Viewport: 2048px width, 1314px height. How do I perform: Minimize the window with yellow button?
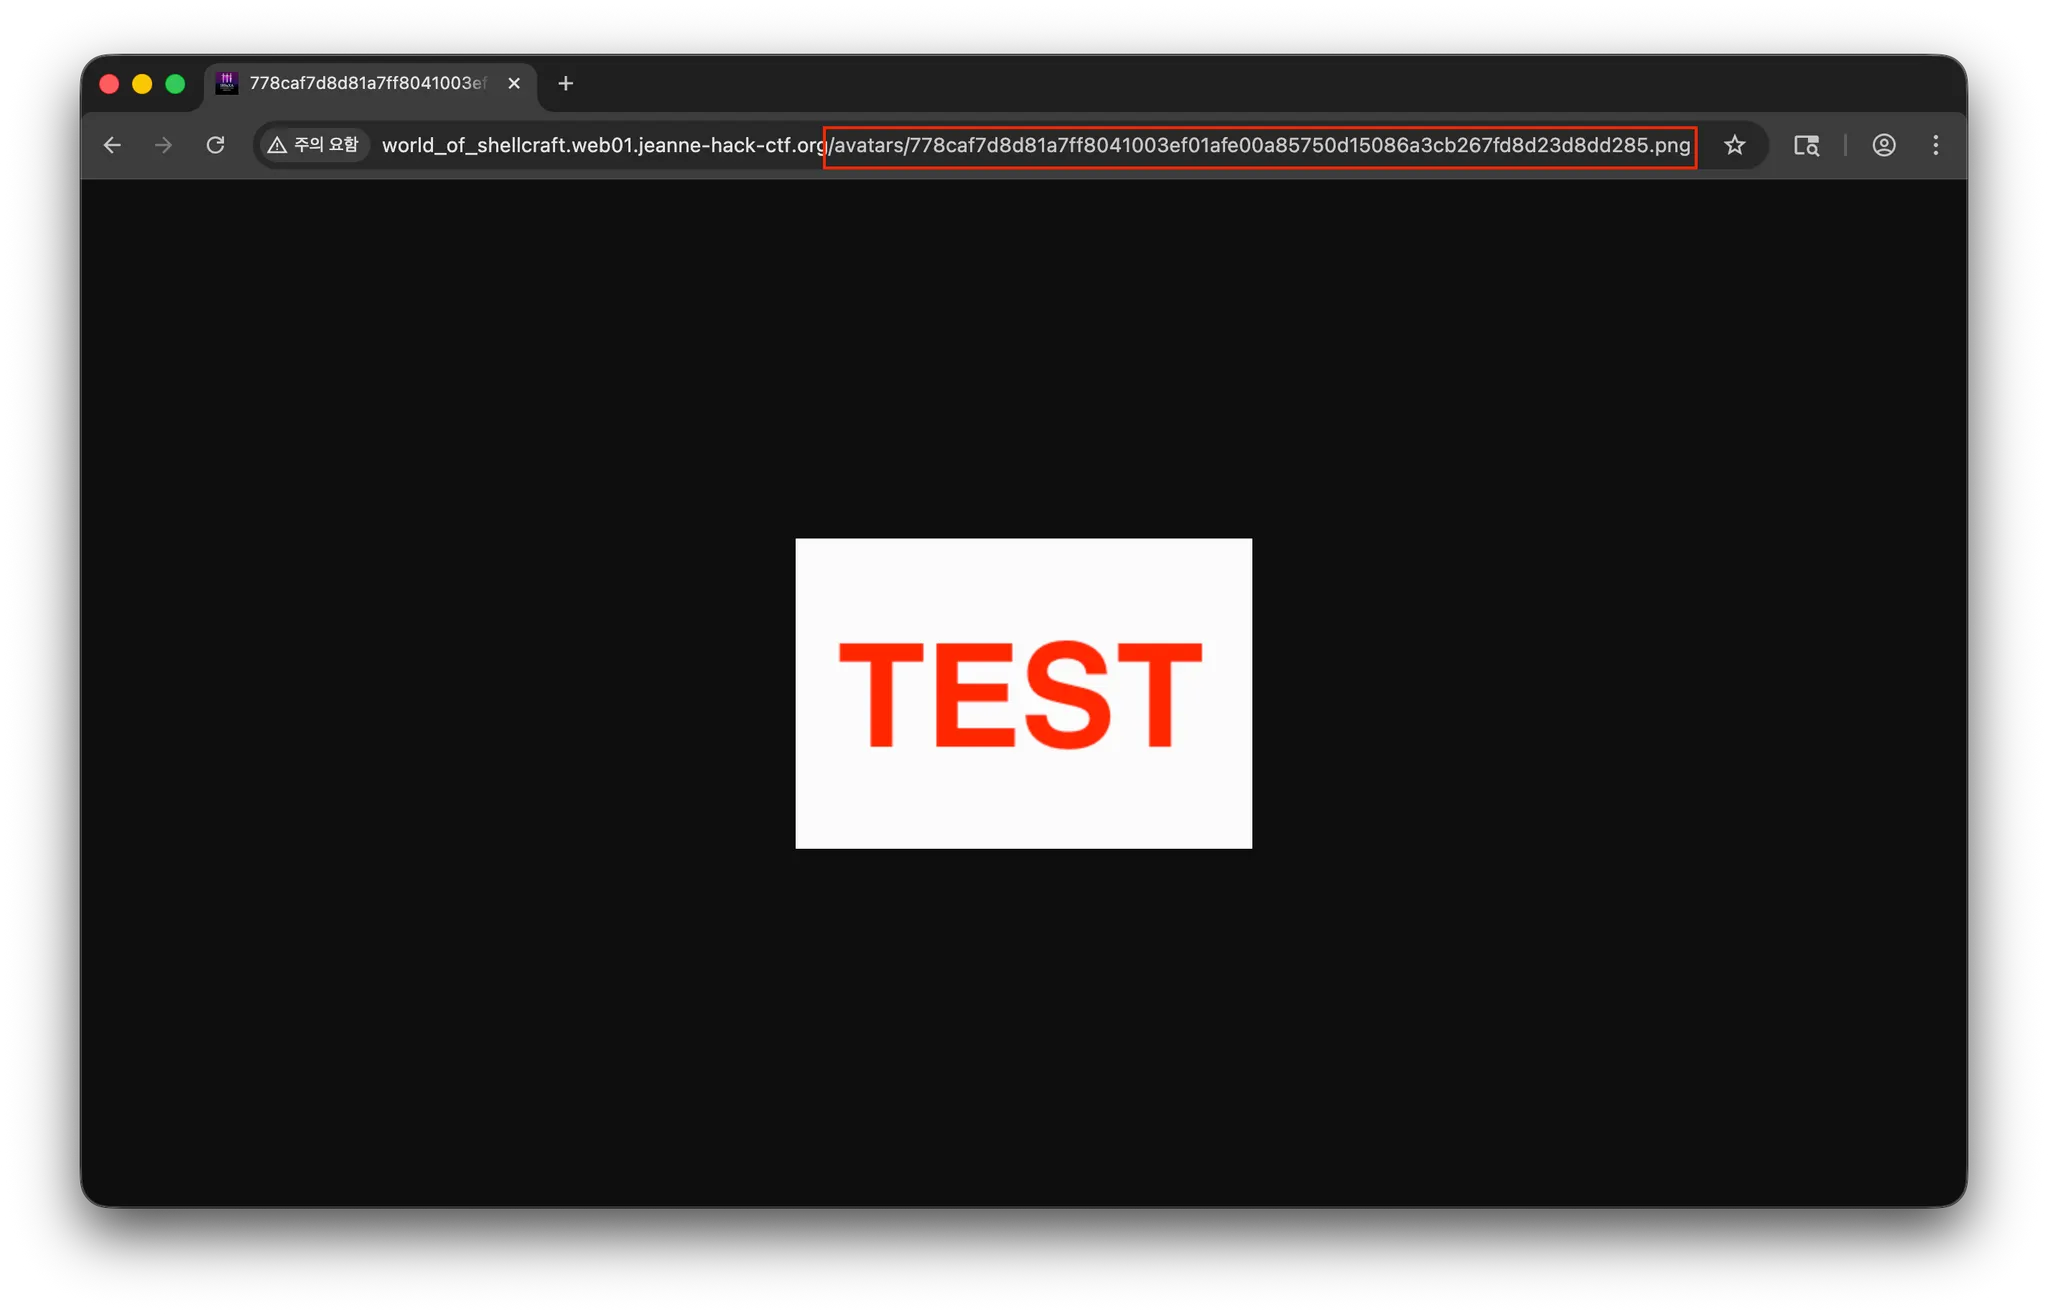coord(142,84)
